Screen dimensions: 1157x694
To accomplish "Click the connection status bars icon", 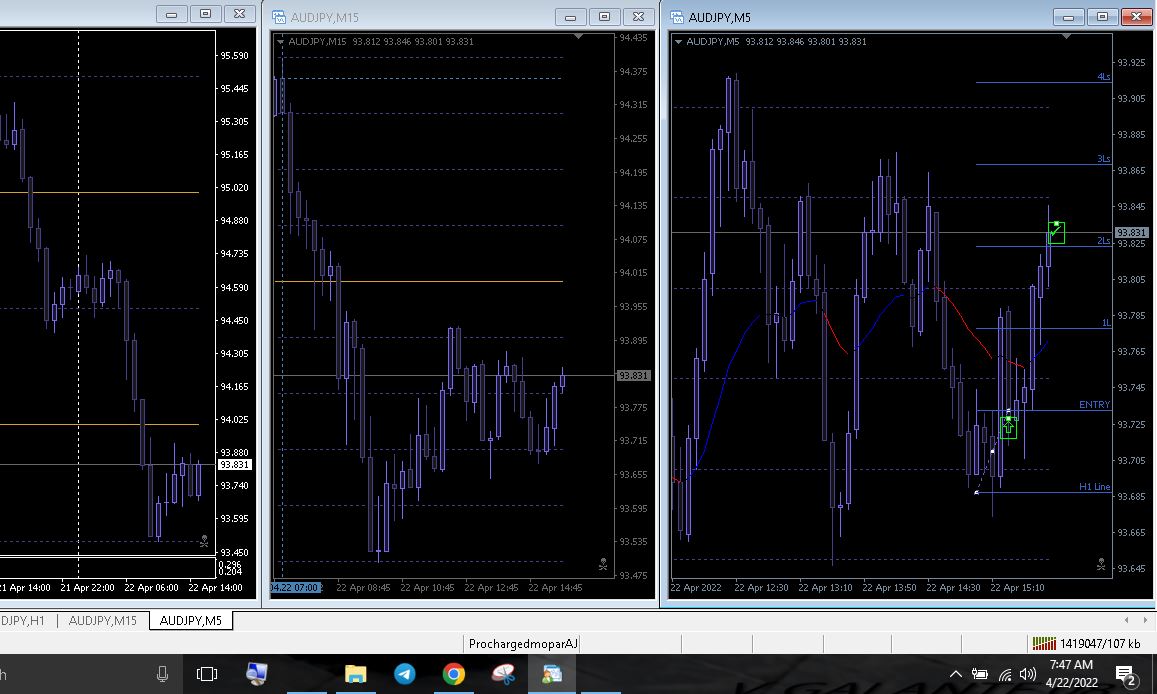I will (x=1044, y=644).
